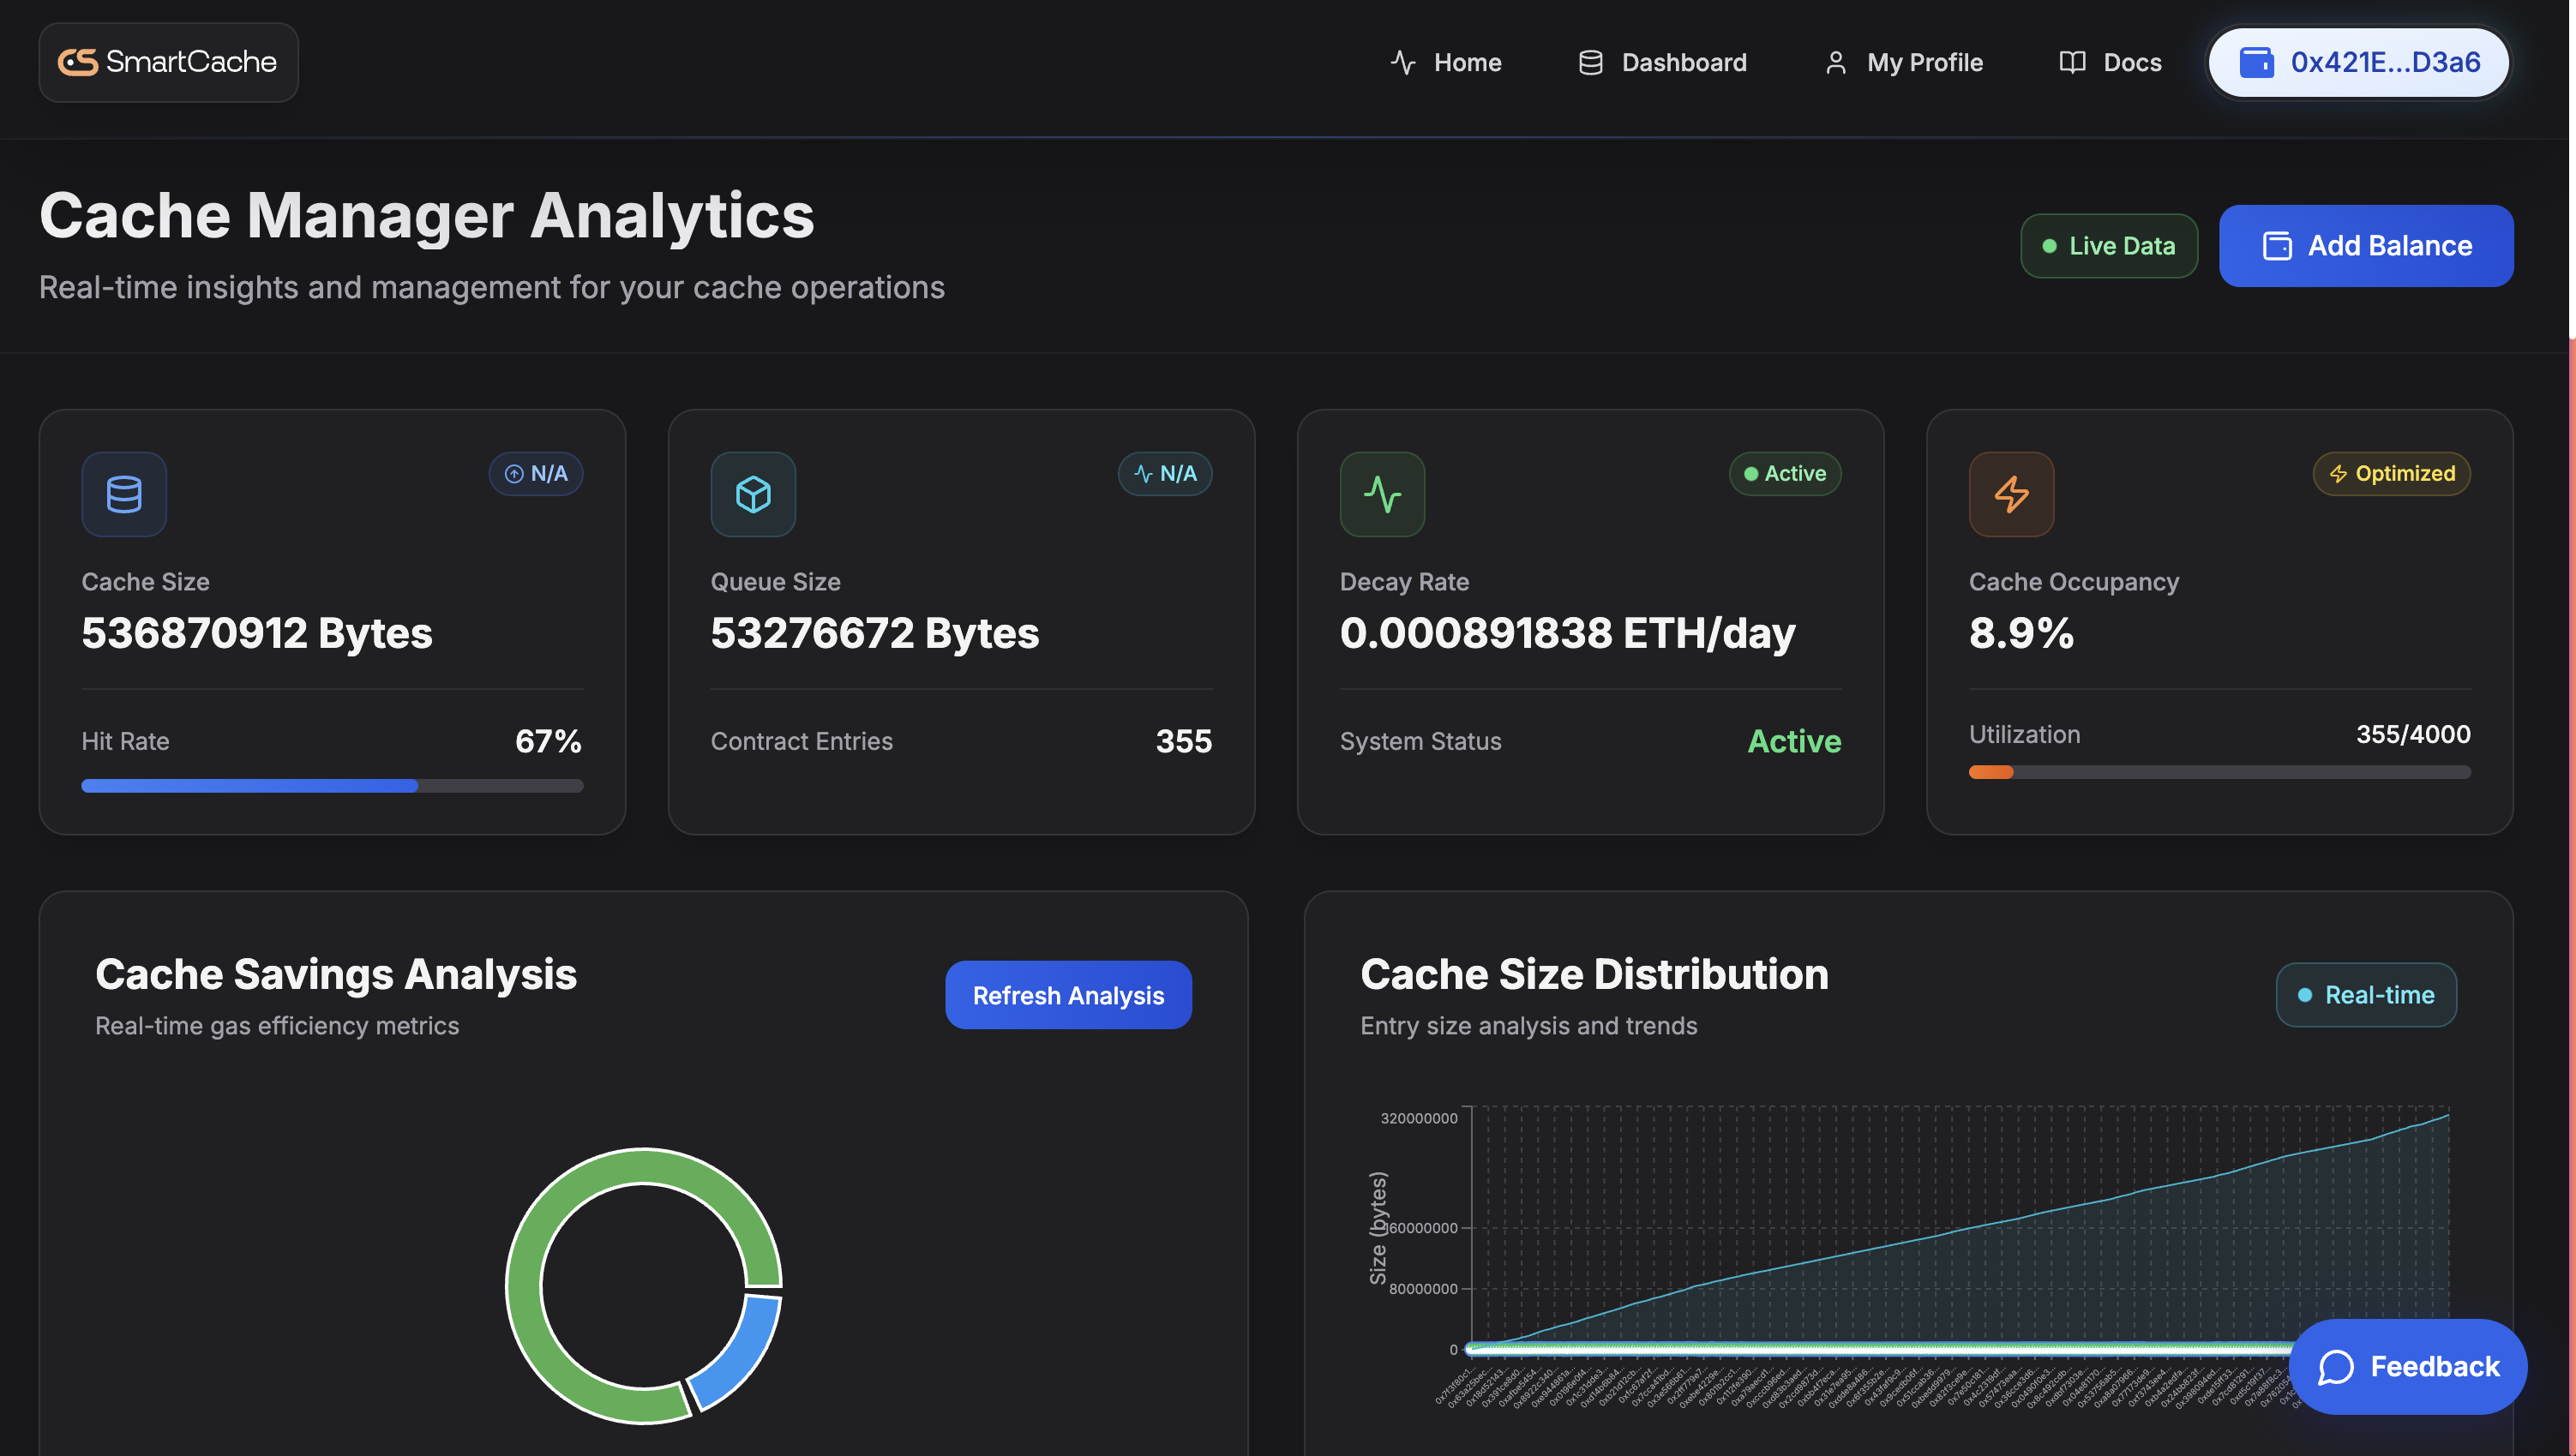Click the Live Data indicator
Image resolution: width=2576 pixels, height=1456 pixels.
coord(2108,246)
